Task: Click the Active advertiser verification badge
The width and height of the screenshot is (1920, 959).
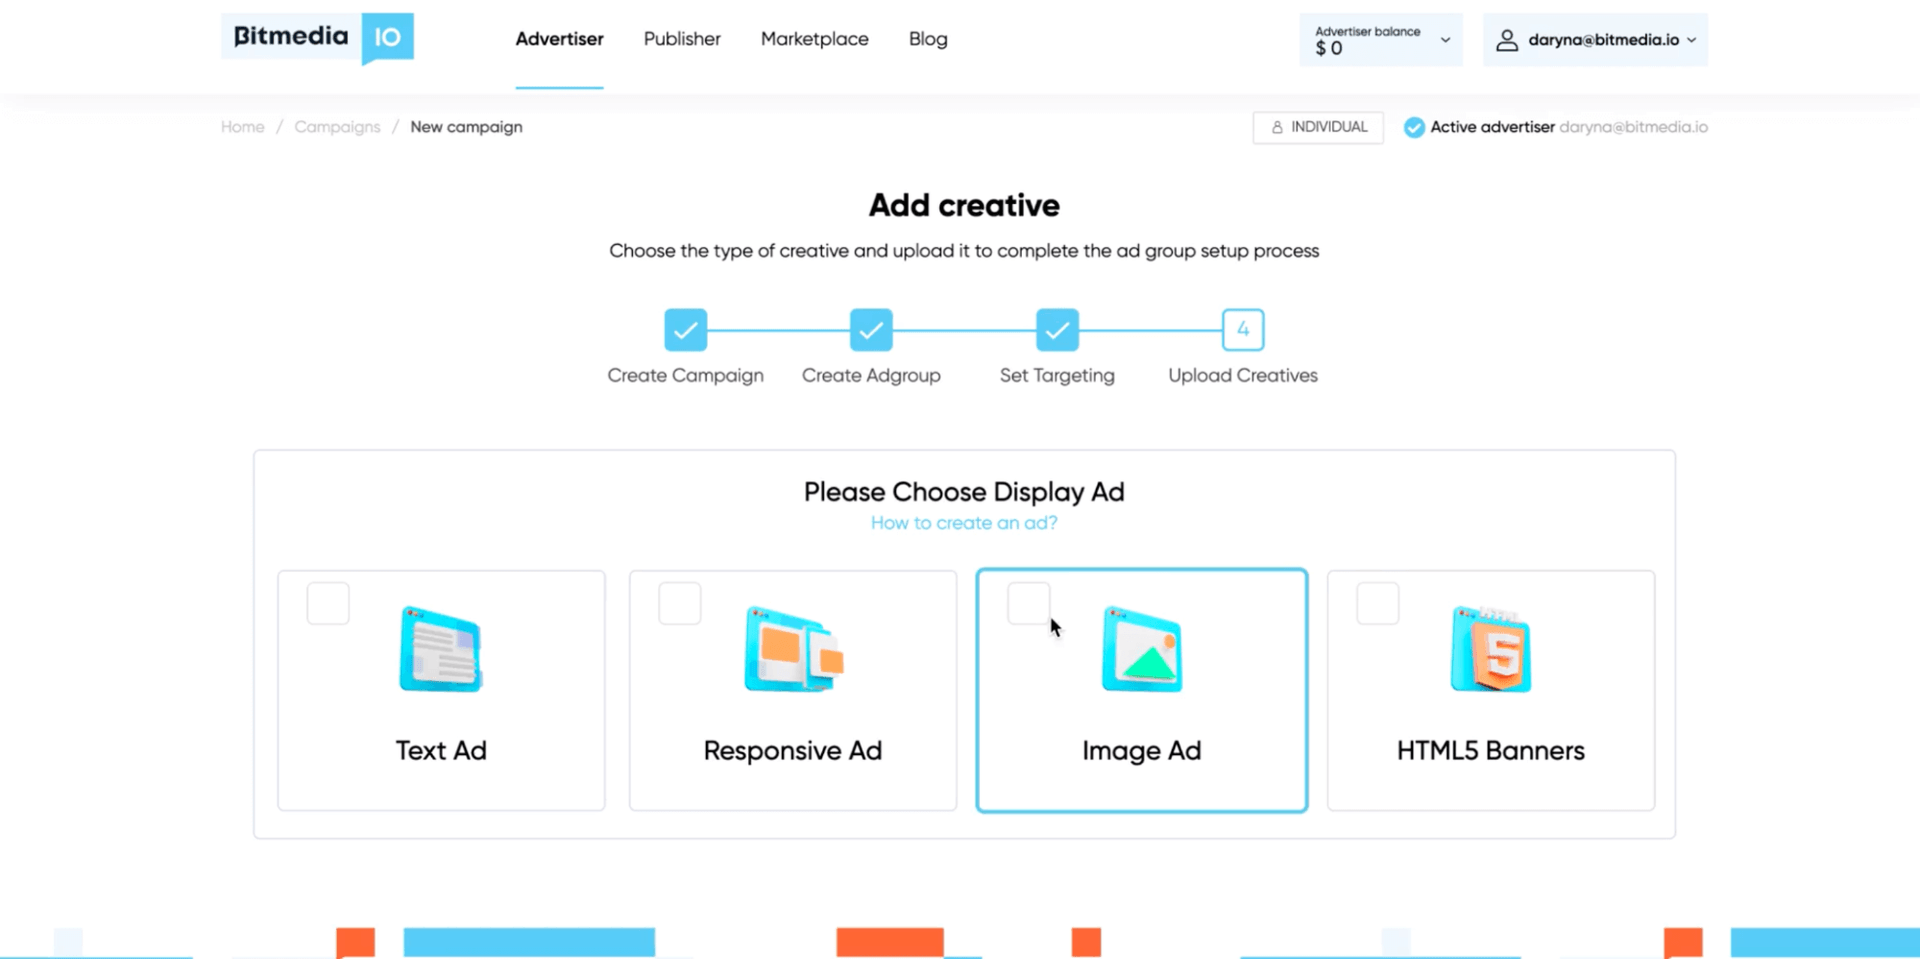Action: pyautogui.click(x=1414, y=127)
